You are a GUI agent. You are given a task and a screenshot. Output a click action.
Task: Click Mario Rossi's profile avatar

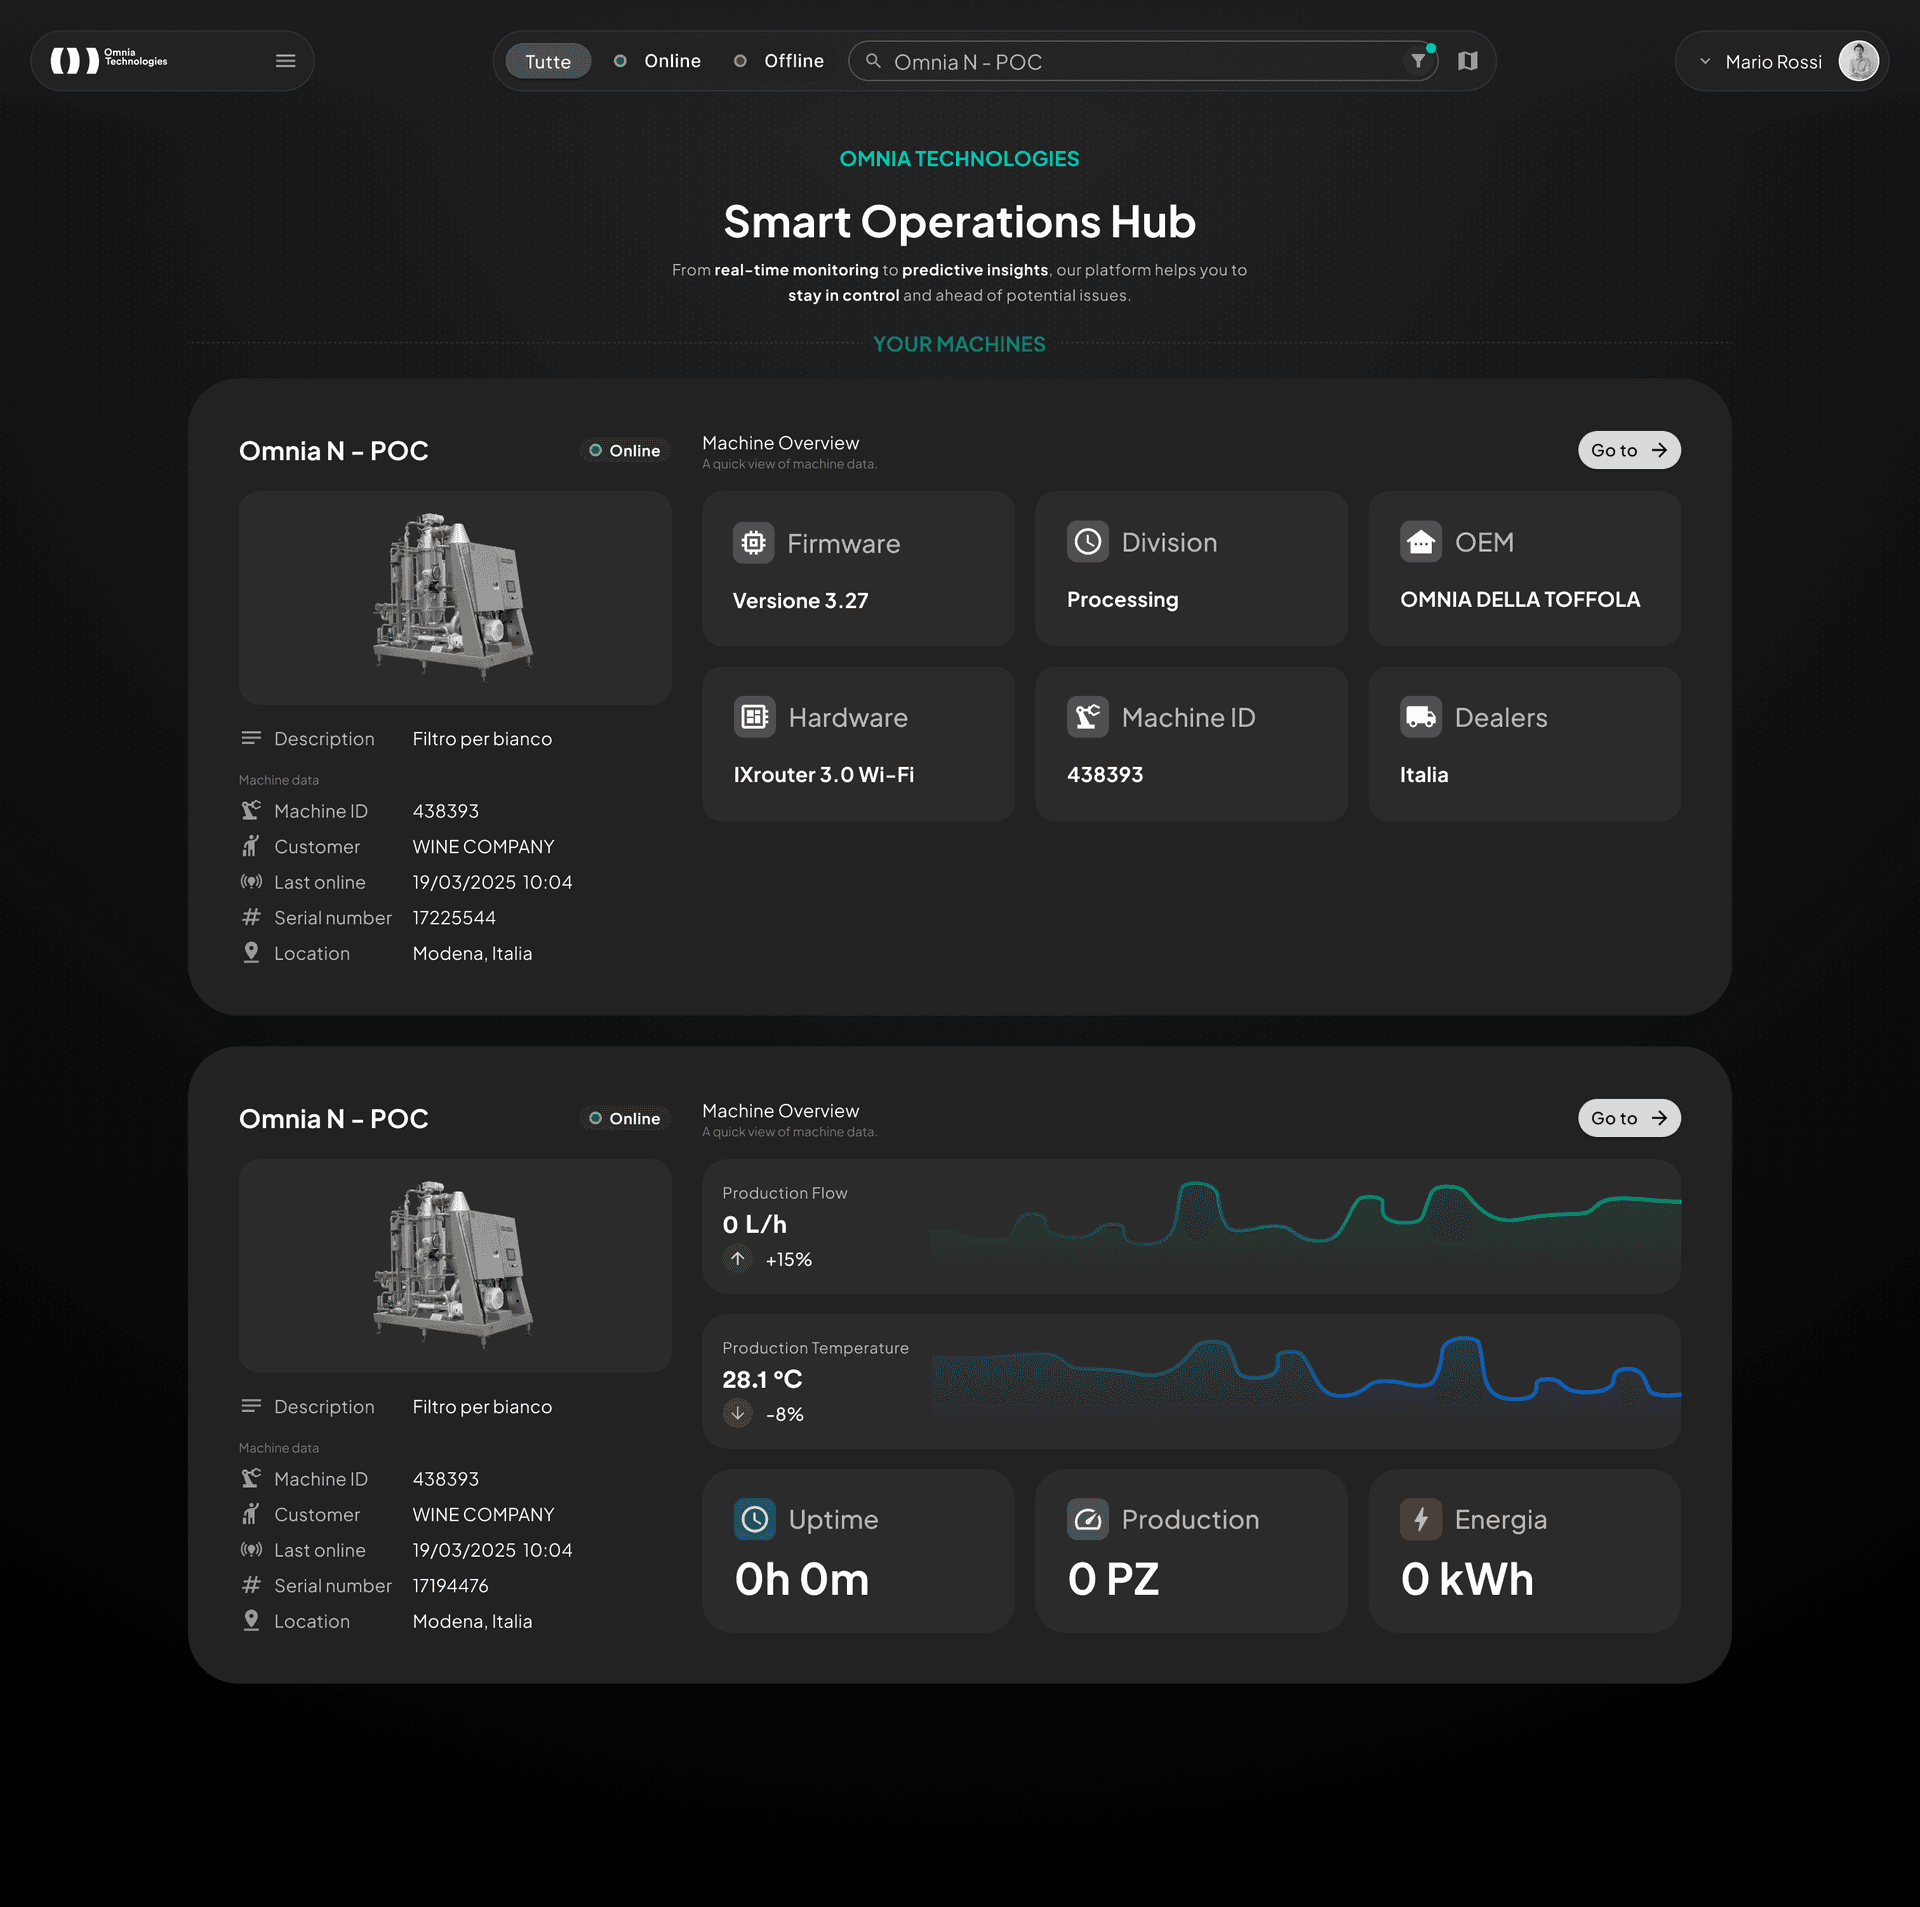1858,61
